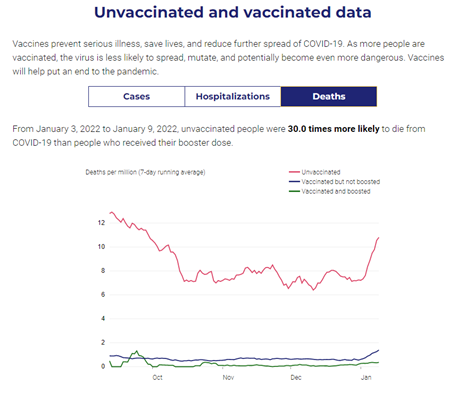Screen dimensions: 457x393
Task: Click the Nov label on the x-axis
Action: point(228,377)
